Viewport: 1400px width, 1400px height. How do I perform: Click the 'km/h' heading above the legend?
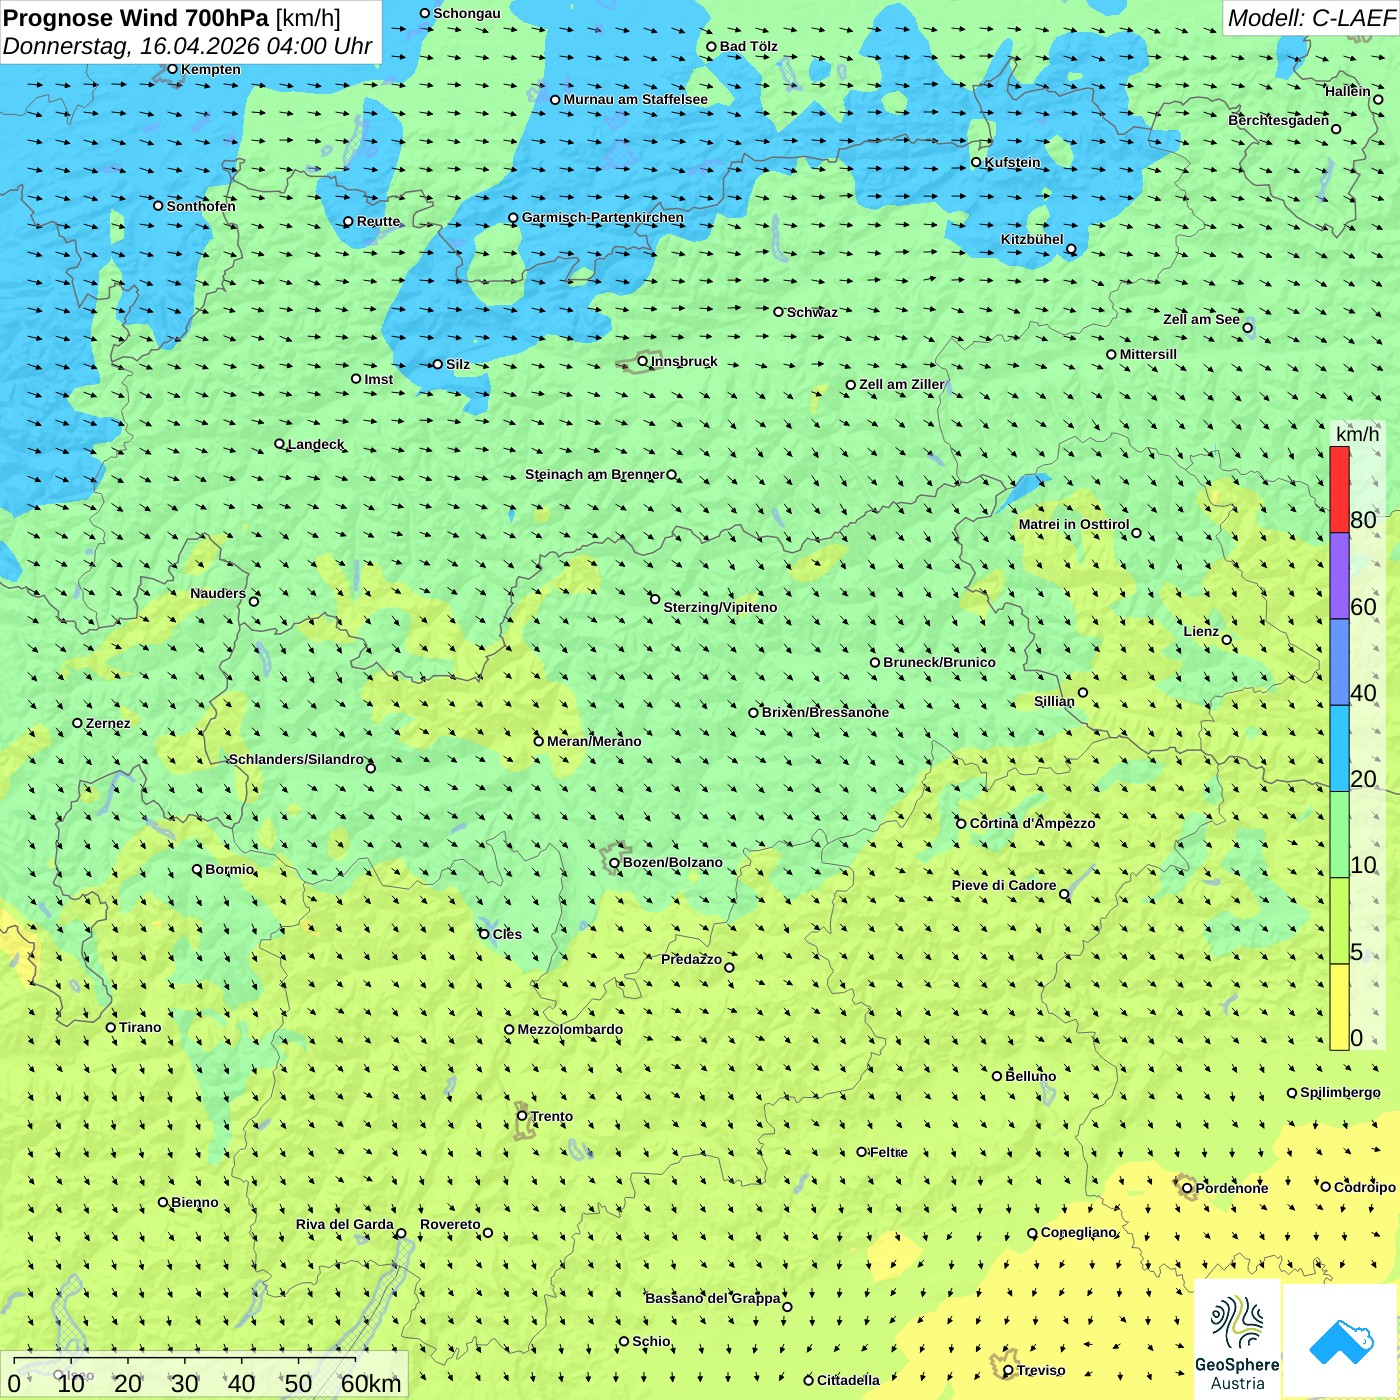tap(1357, 434)
